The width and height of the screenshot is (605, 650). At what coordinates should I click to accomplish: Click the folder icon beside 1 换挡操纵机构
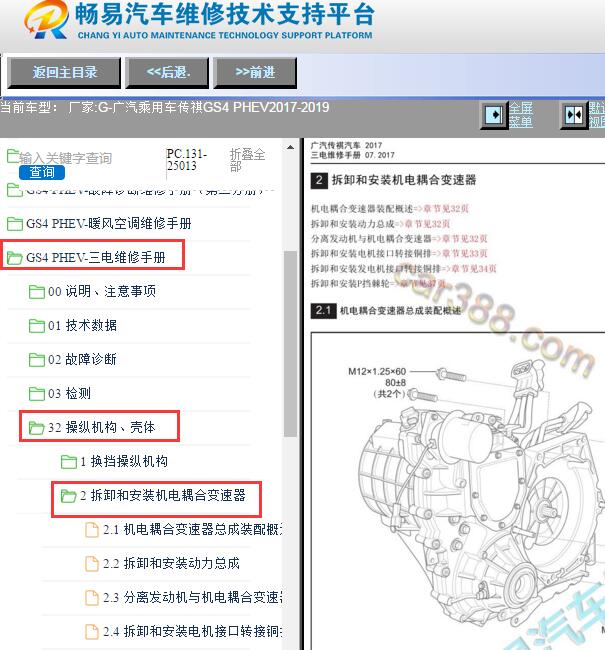click(68, 462)
